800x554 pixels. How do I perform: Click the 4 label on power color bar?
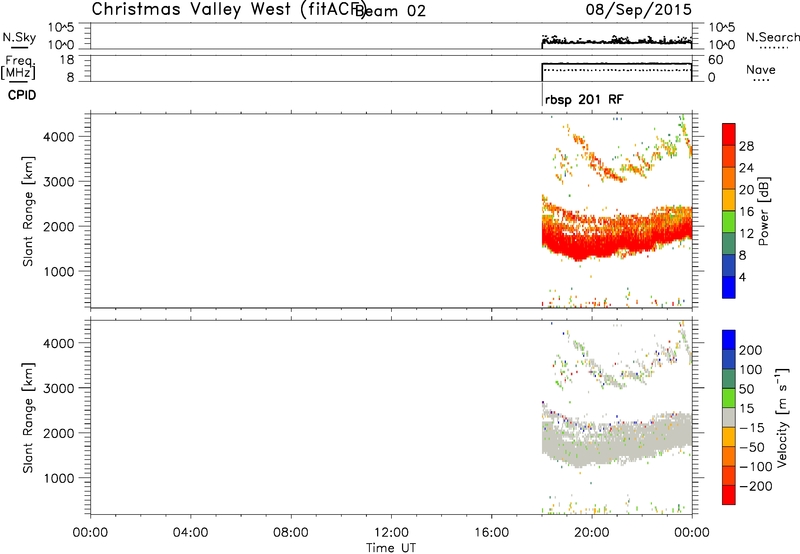point(742,277)
